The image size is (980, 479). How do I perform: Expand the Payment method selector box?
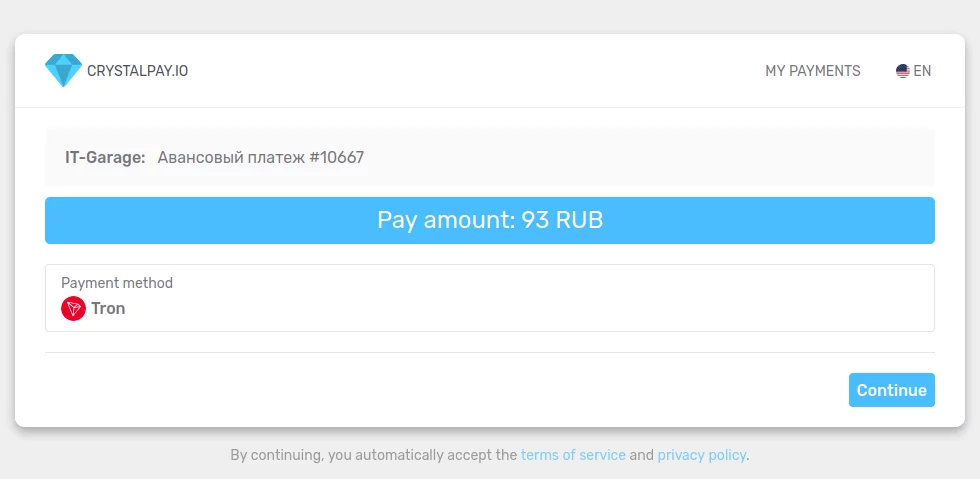489,298
